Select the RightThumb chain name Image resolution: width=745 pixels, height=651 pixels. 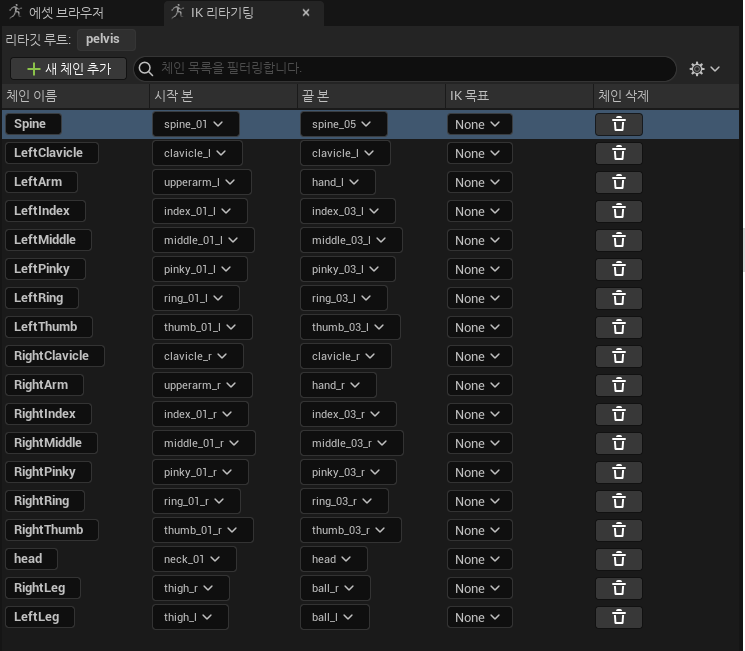pos(52,530)
